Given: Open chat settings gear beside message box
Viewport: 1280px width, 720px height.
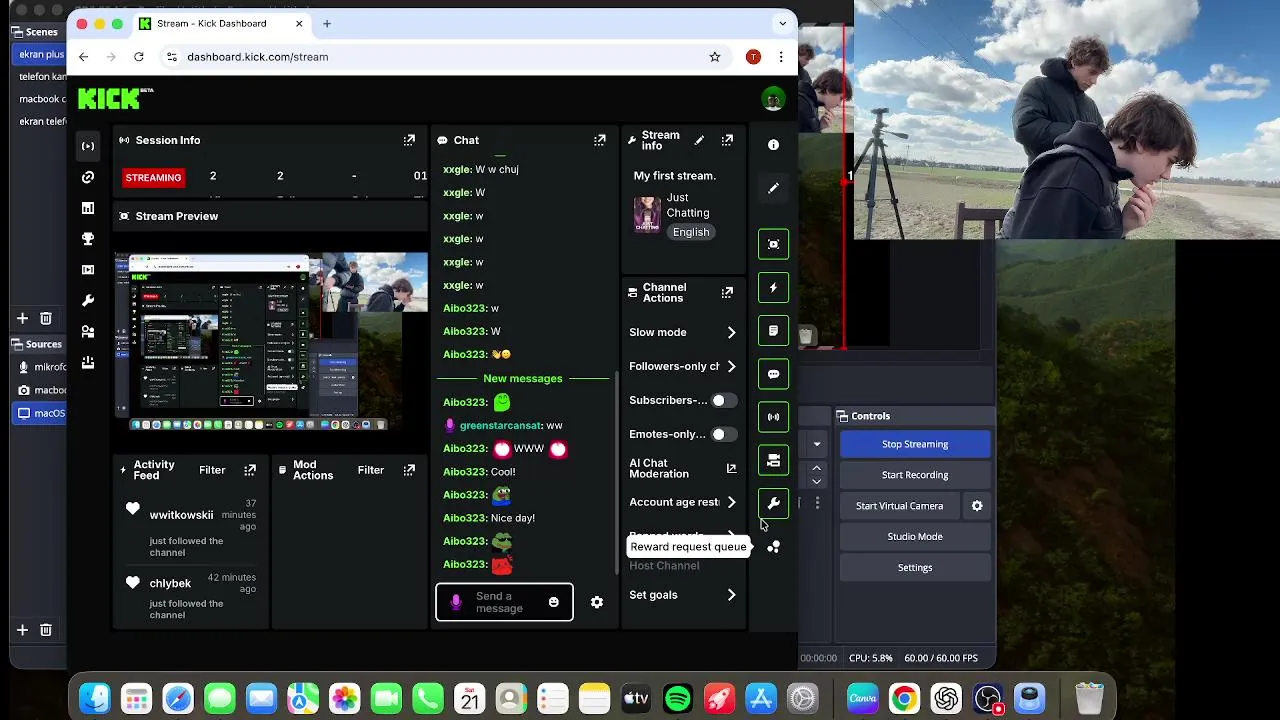Looking at the screenshot, I should coord(597,602).
